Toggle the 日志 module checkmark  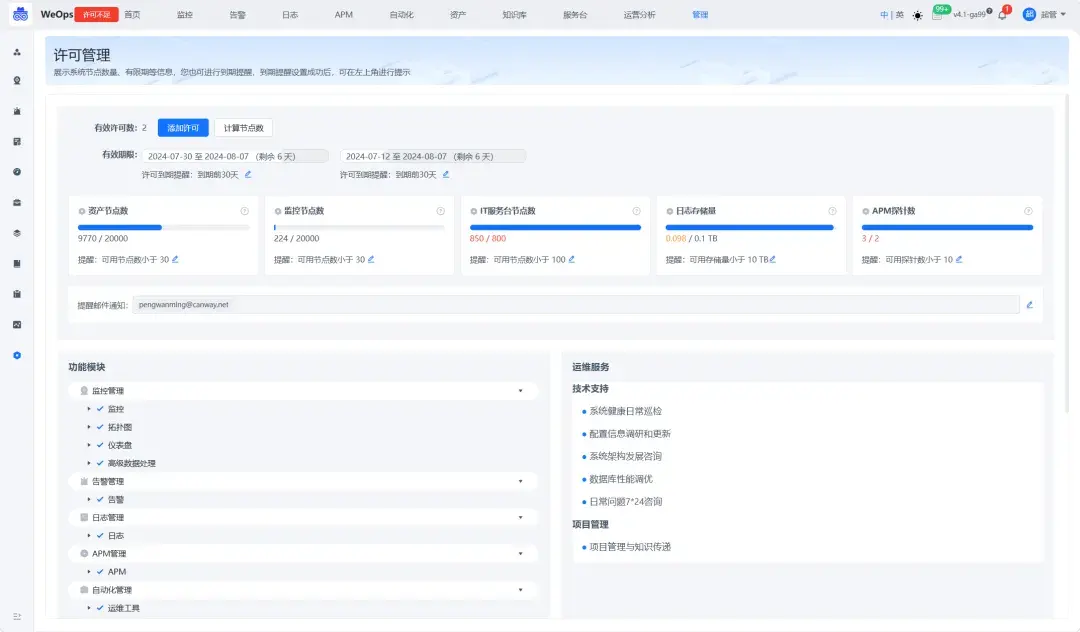100,536
